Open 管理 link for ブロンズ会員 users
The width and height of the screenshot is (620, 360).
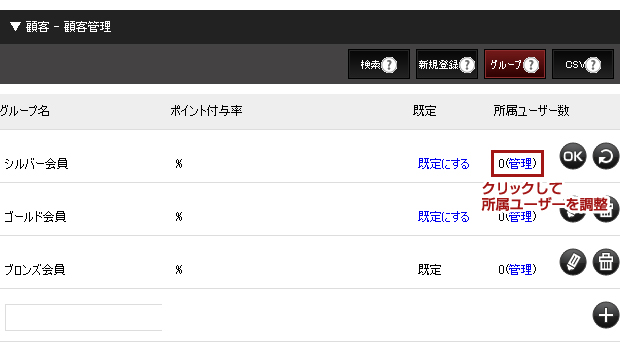520,270
